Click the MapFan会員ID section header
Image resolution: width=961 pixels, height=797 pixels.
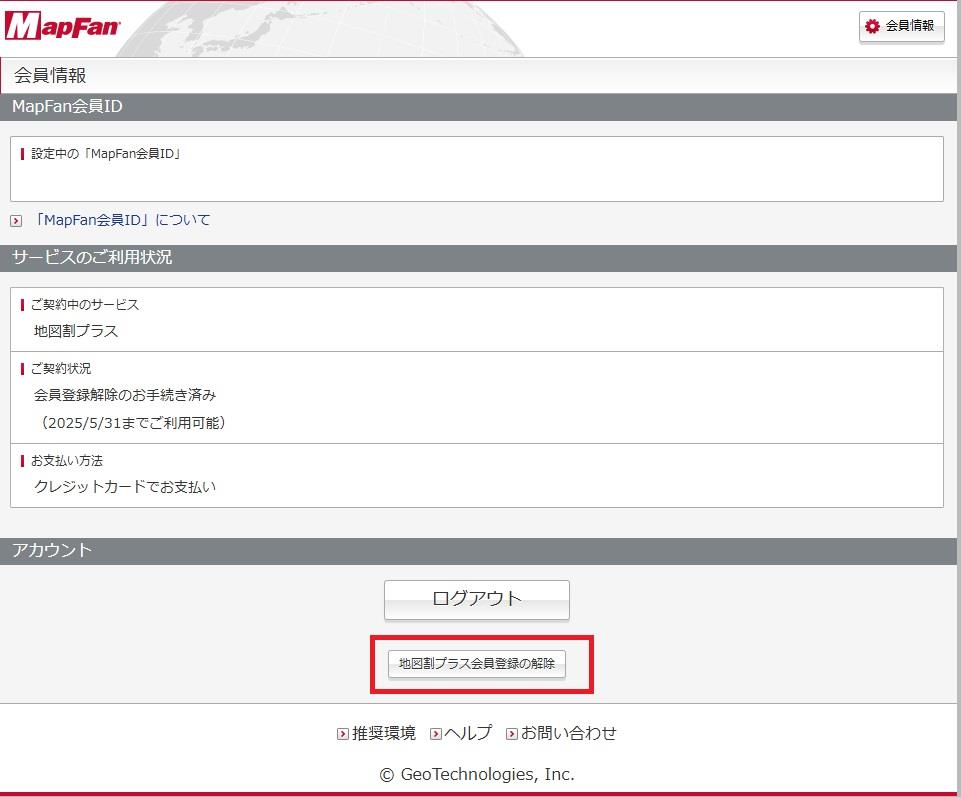478,107
